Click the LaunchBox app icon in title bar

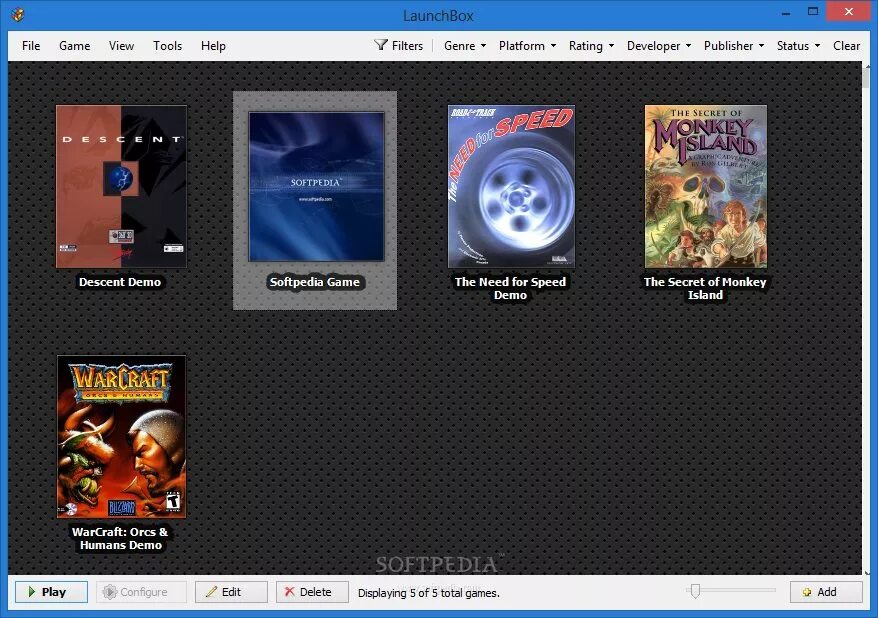pos(17,15)
